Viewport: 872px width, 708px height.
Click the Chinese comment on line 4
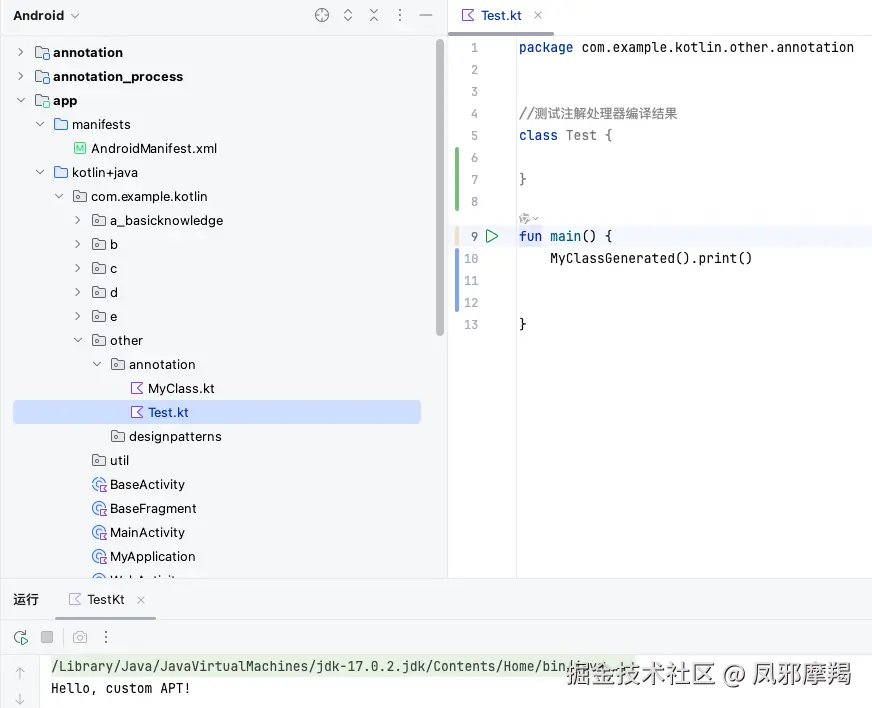[598, 113]
